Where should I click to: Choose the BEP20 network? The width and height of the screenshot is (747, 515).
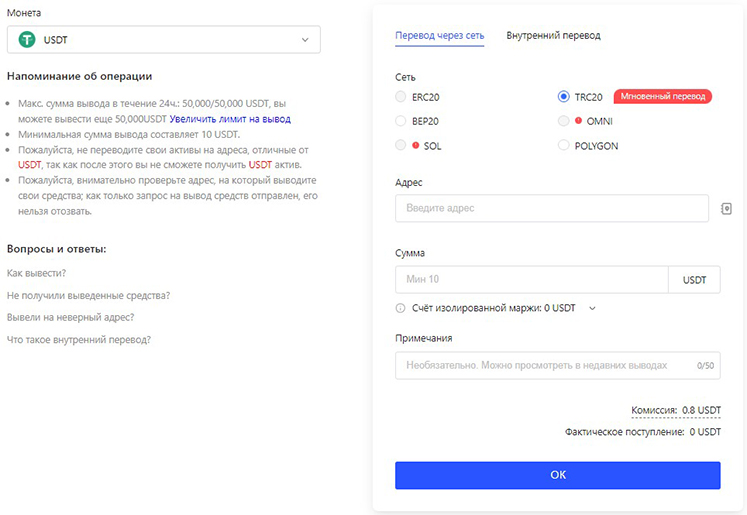[x=403, y=121]
